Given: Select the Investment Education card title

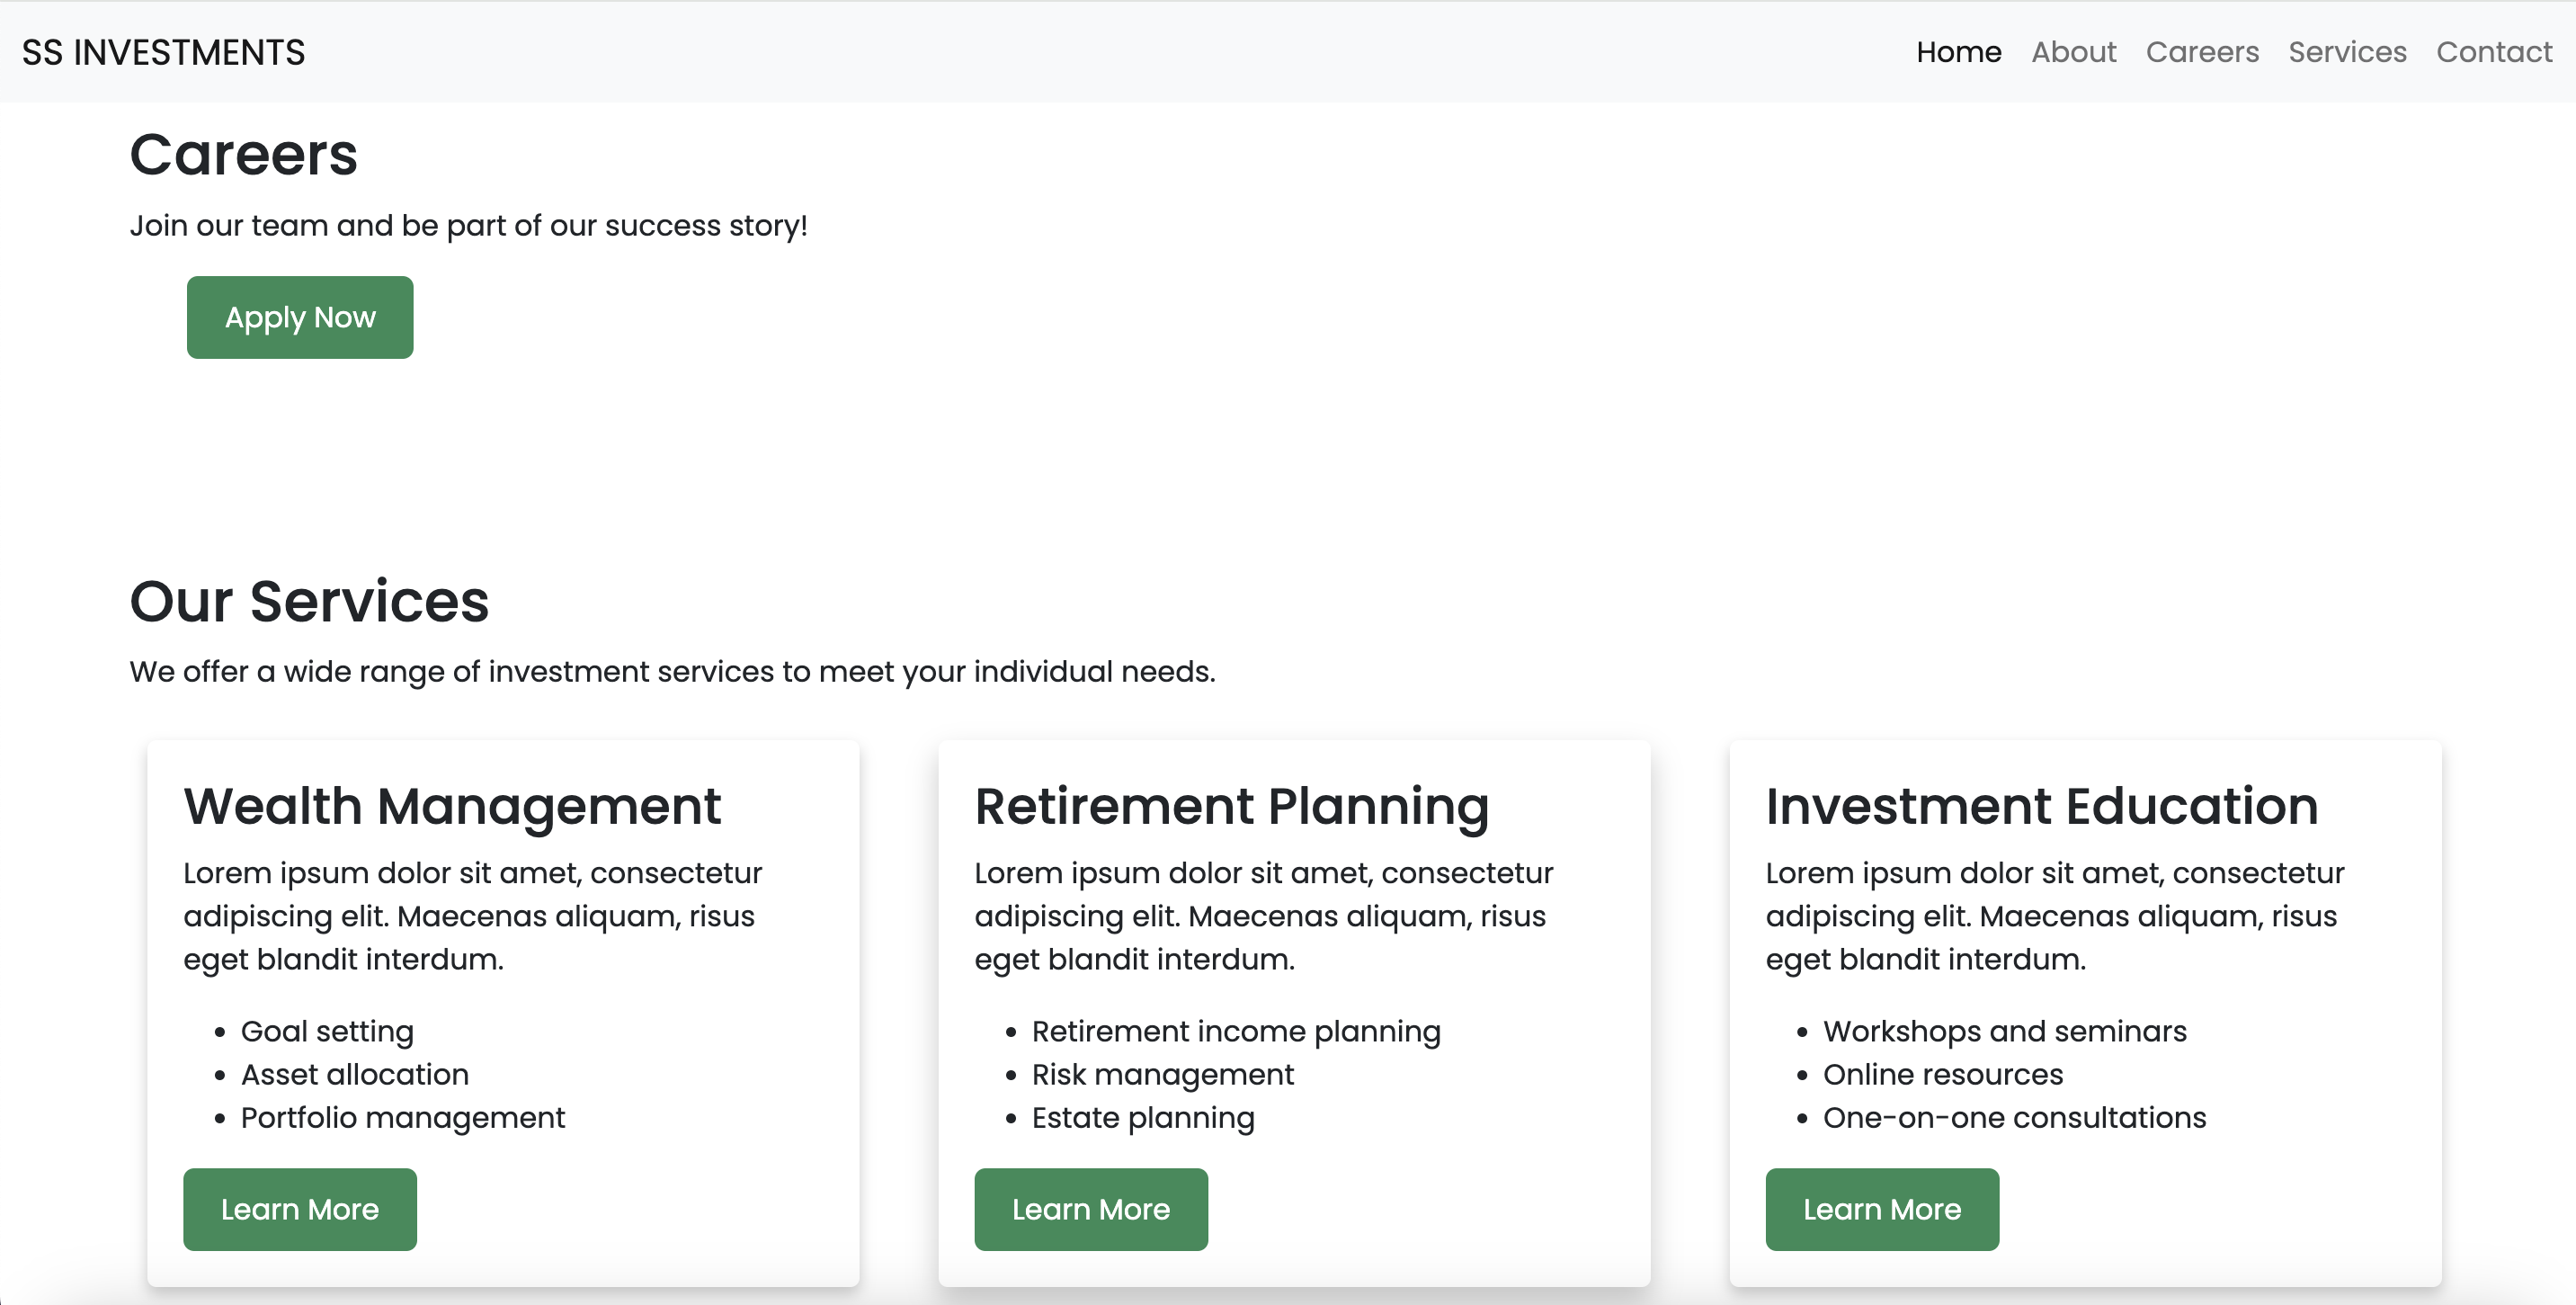Looking at the screenshot, I should coord(2041,806).
